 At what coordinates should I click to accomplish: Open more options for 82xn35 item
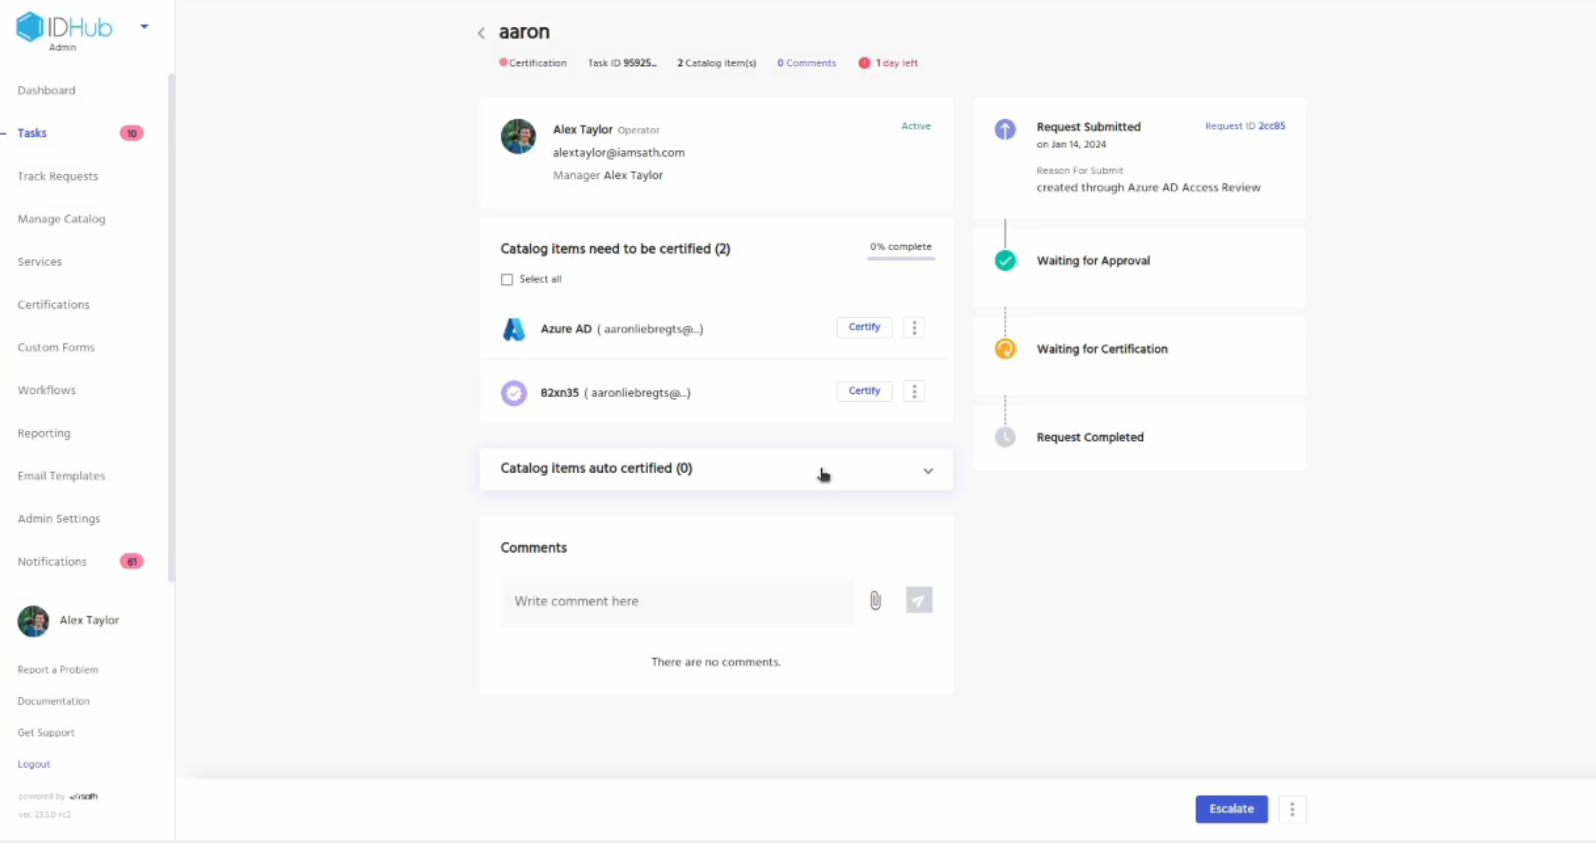tap(914, 392)
